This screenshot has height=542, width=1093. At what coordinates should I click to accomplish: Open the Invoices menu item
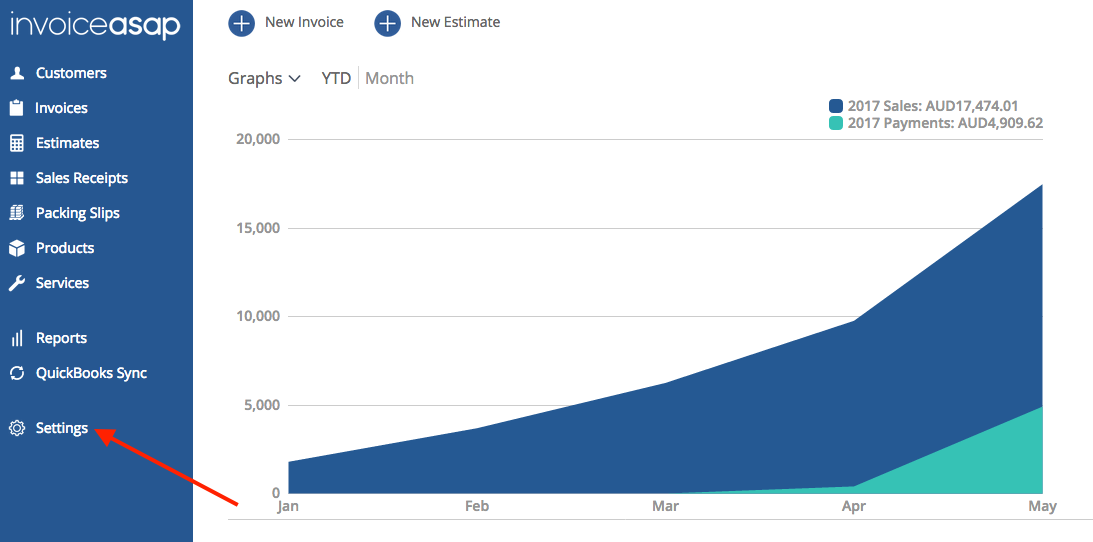coord(61,108)
